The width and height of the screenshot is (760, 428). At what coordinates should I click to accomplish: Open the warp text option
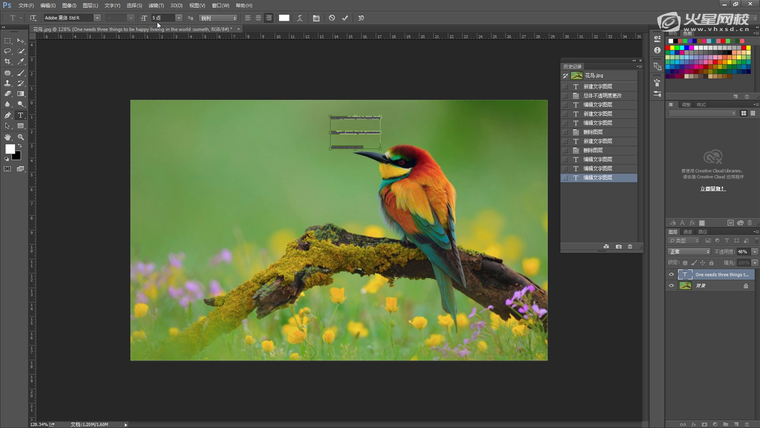point(302,18)
